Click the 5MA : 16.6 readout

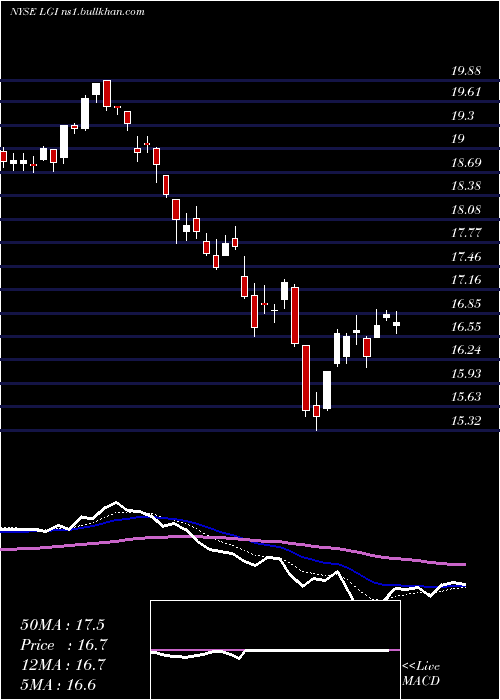point(58,685)
